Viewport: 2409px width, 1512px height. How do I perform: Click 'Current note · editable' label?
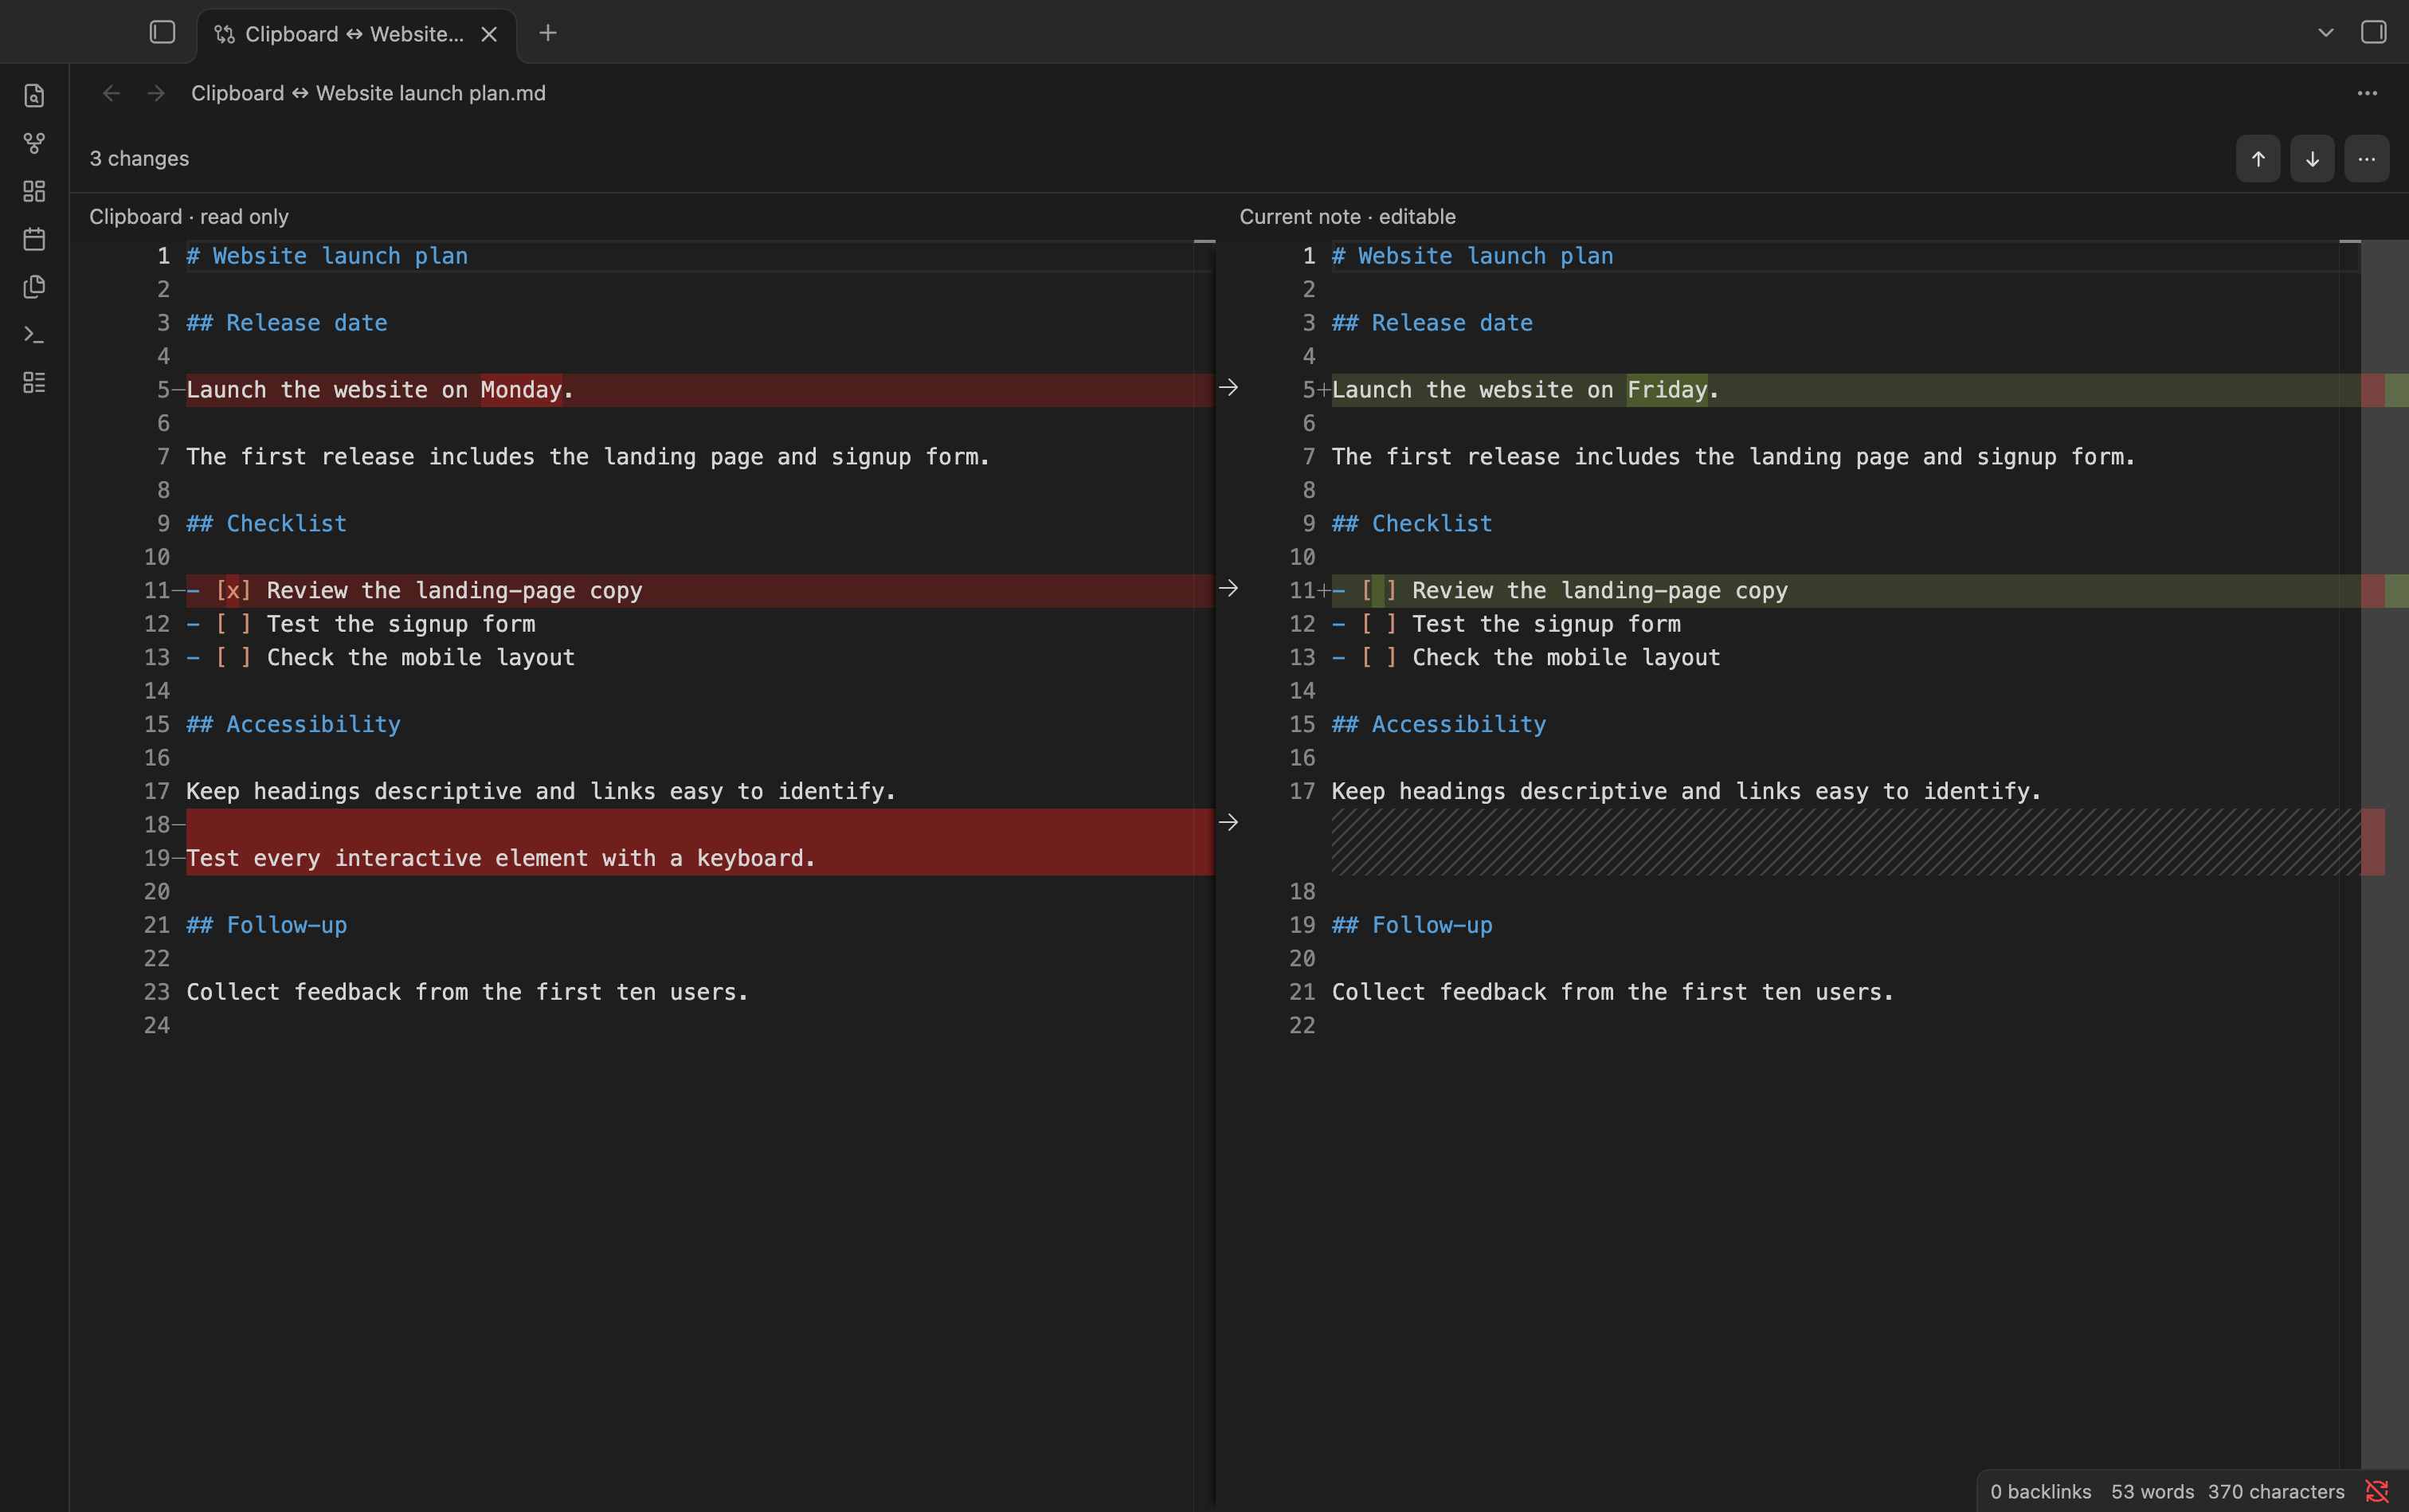tap(1347, 217)
